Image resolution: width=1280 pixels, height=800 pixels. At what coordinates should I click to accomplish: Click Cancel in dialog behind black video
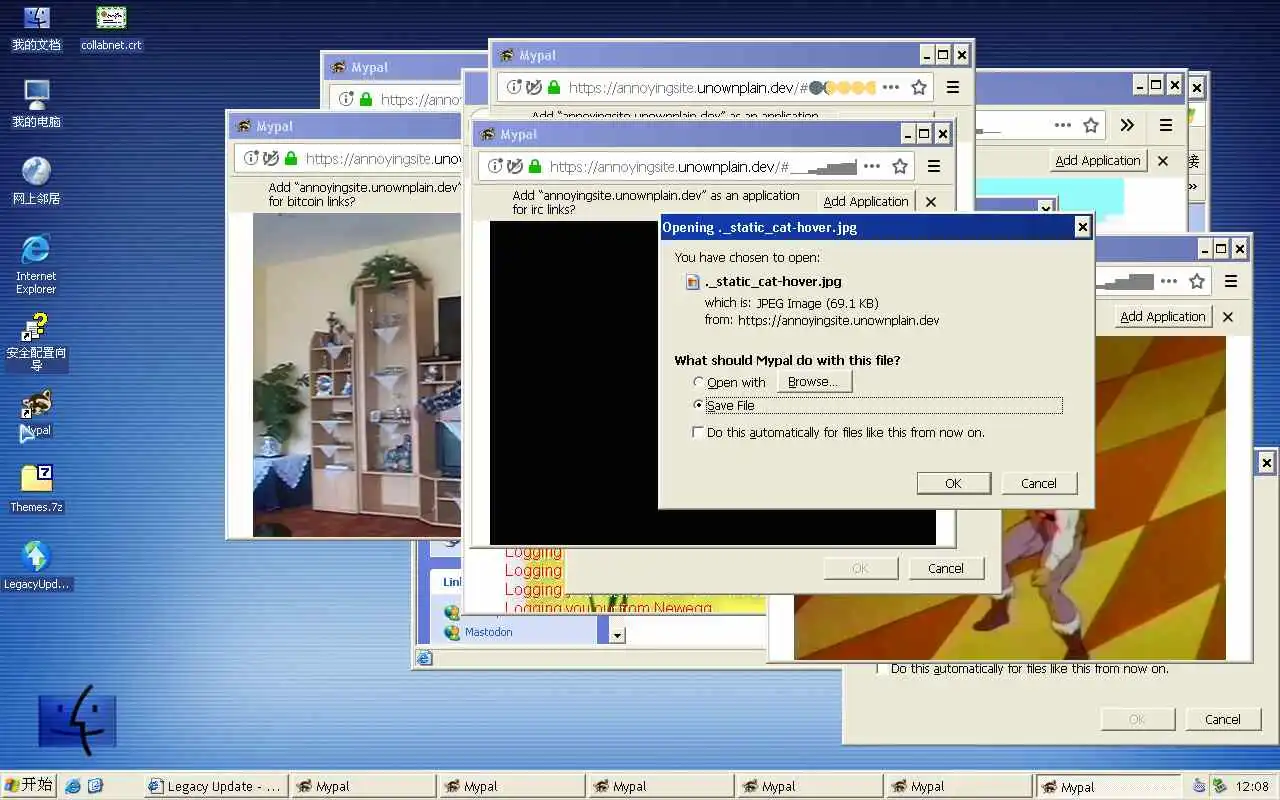pyautogui.click(x=946, y=568)
